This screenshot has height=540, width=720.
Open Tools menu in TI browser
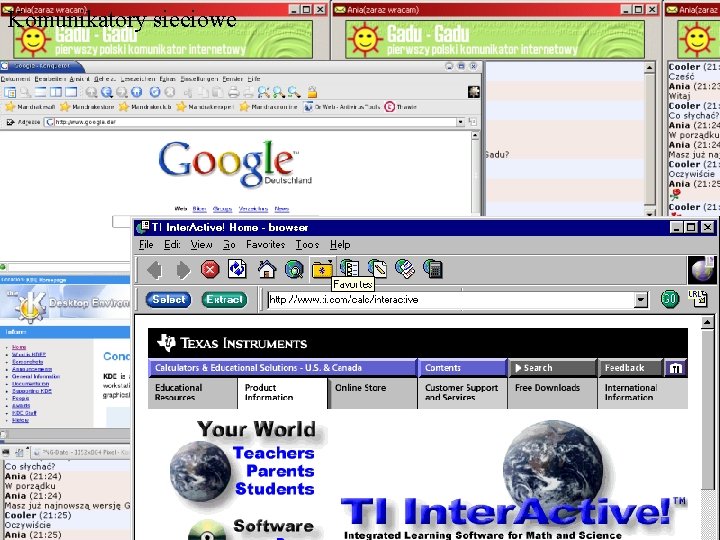click(x=307, y=245)
